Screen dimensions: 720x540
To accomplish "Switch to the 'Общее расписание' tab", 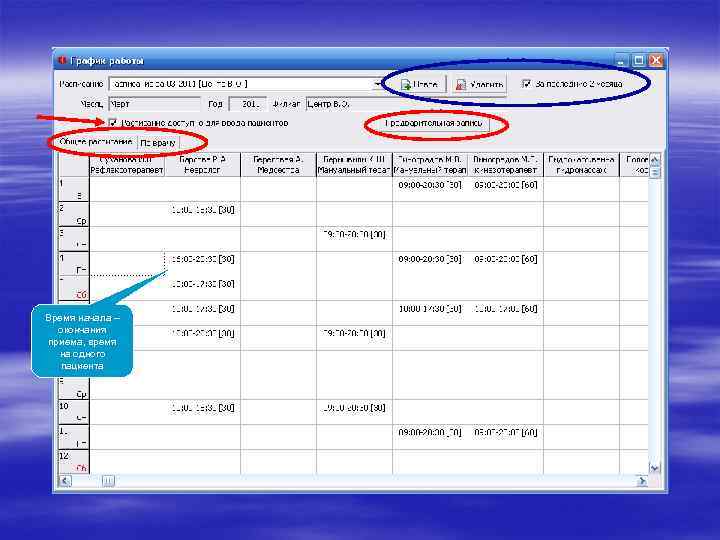I will click(96, 142).
